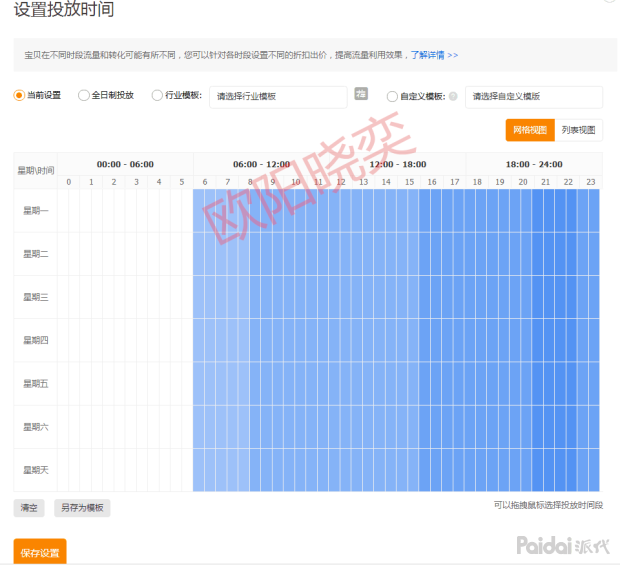Click the 星期一 cell at hour 0
This screenshot has width=620, height=565.
coord(69,210)
